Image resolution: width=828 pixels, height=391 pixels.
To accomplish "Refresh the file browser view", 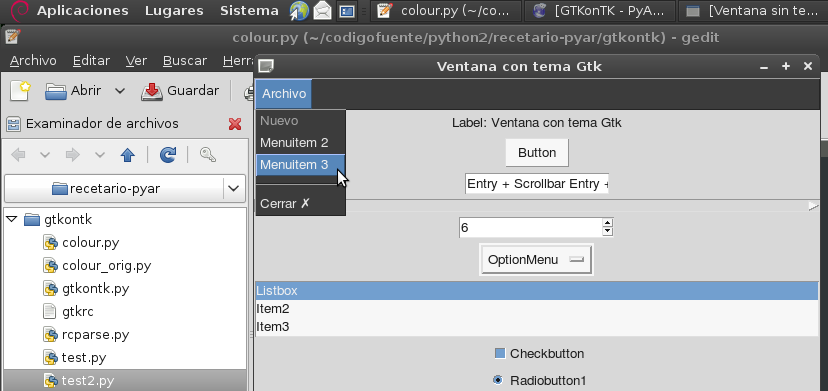I will pyautogui.click(x=168, y=155).
